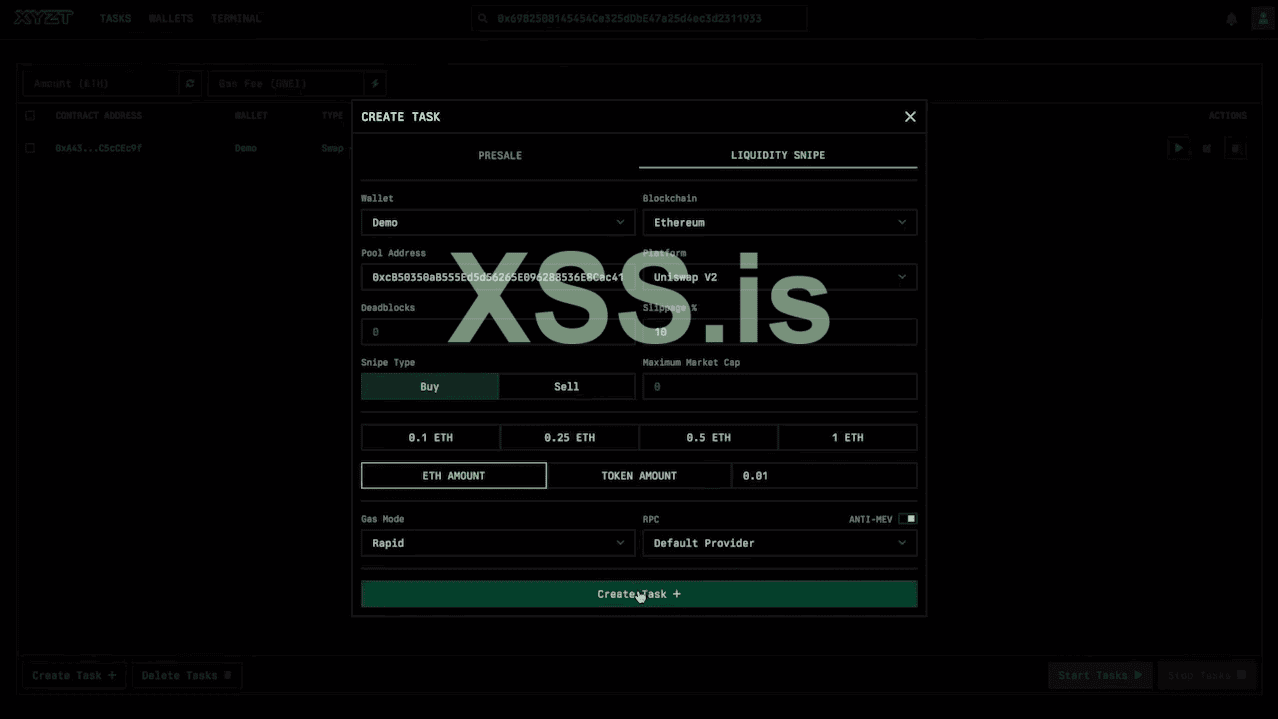The image size is (1278, 719).
Task: Pick the 1 ETH preset
Action: tap(848, 438)
